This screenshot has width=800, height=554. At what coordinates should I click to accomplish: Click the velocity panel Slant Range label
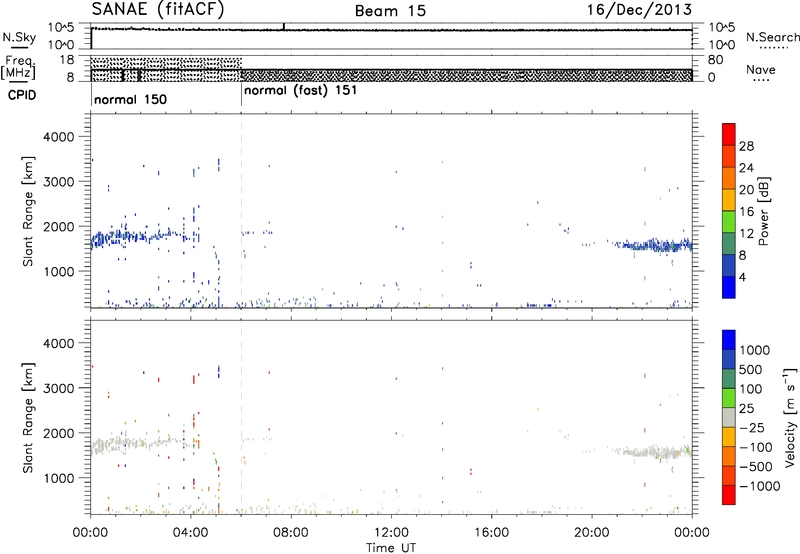[x=28, y=417]
